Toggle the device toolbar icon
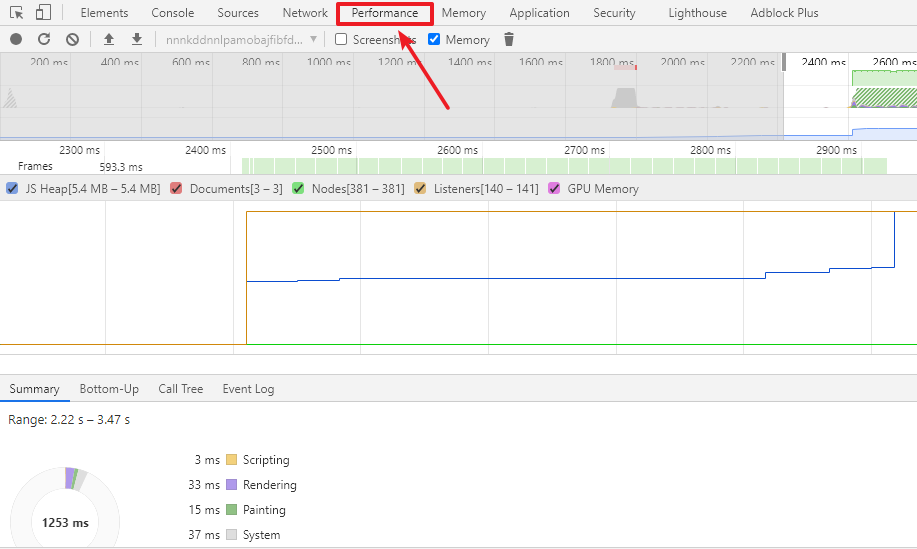This screenshot has height=549, width=917. [x=43, y=13]
